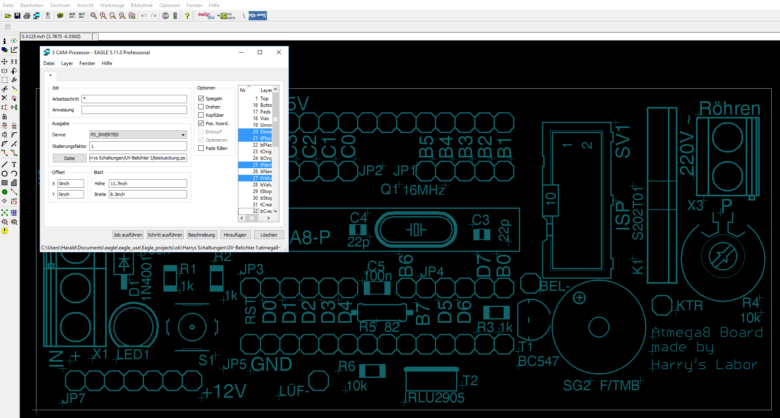780x418 pixels.
Task: Open the Device PS_INVERTED dropdown
Action: pos(137,134)
